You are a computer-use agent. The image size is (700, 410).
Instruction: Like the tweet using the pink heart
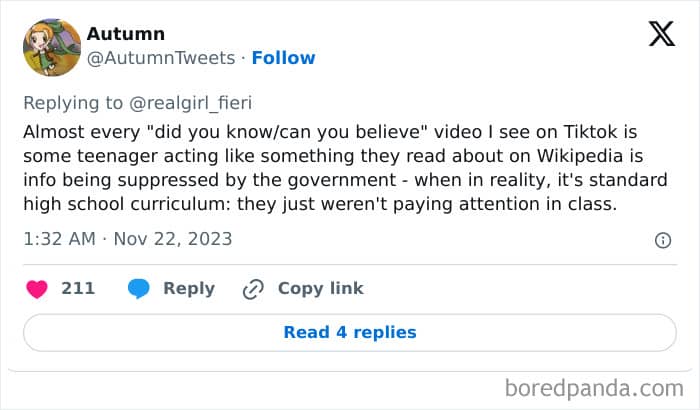pos(36,288)
